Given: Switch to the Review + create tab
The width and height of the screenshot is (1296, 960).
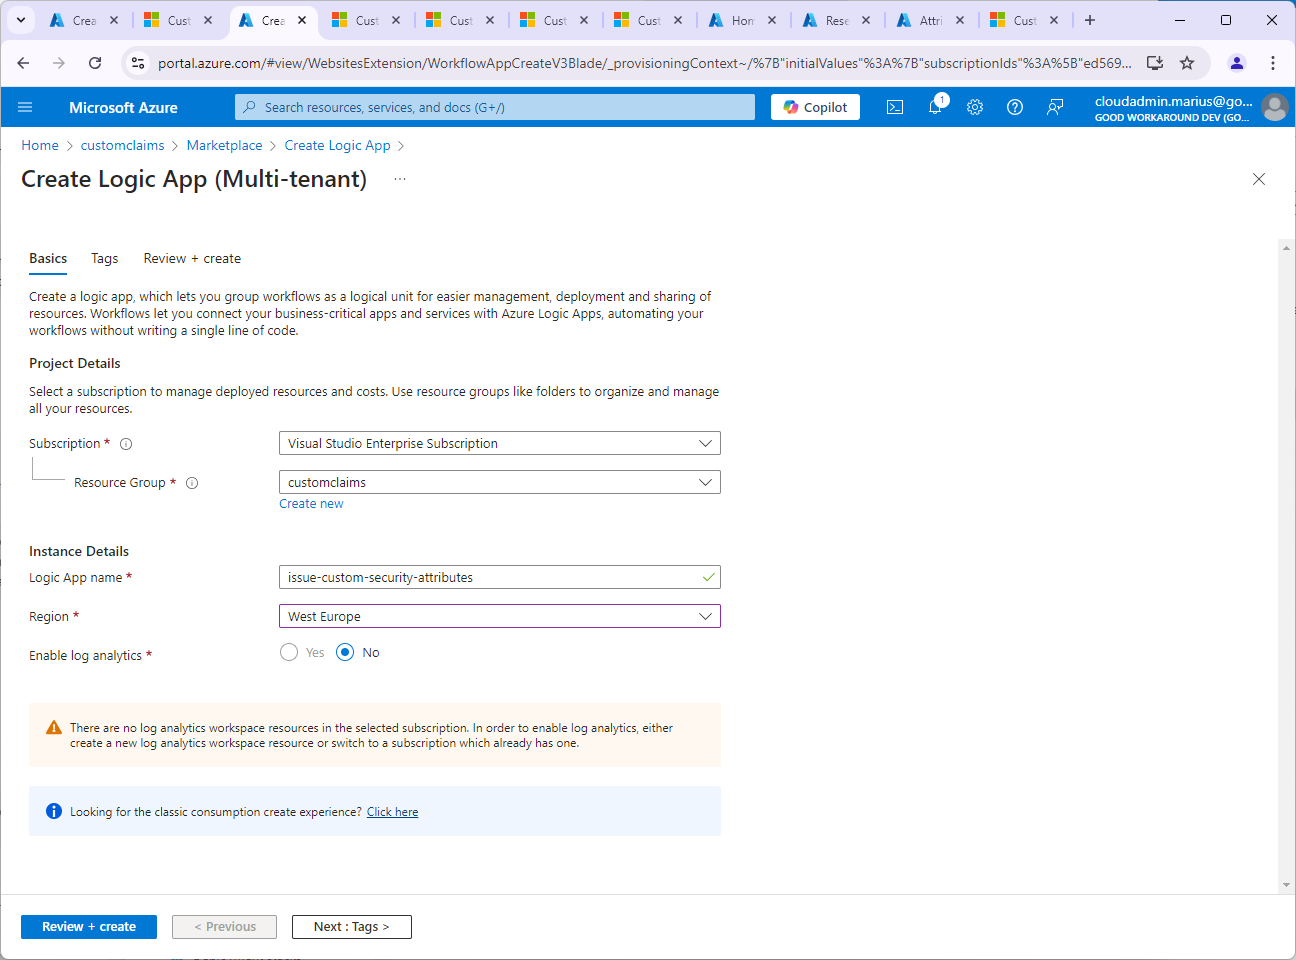Looking at the screenshot, I should tap(192, 258).
